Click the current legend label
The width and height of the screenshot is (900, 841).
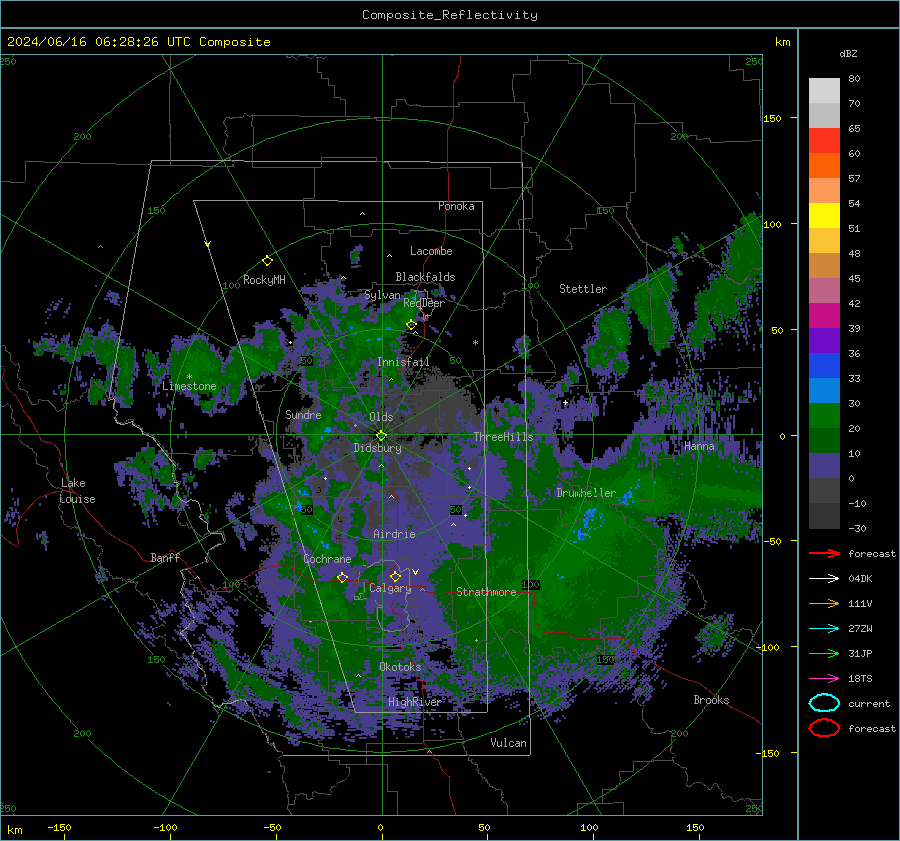869,703
